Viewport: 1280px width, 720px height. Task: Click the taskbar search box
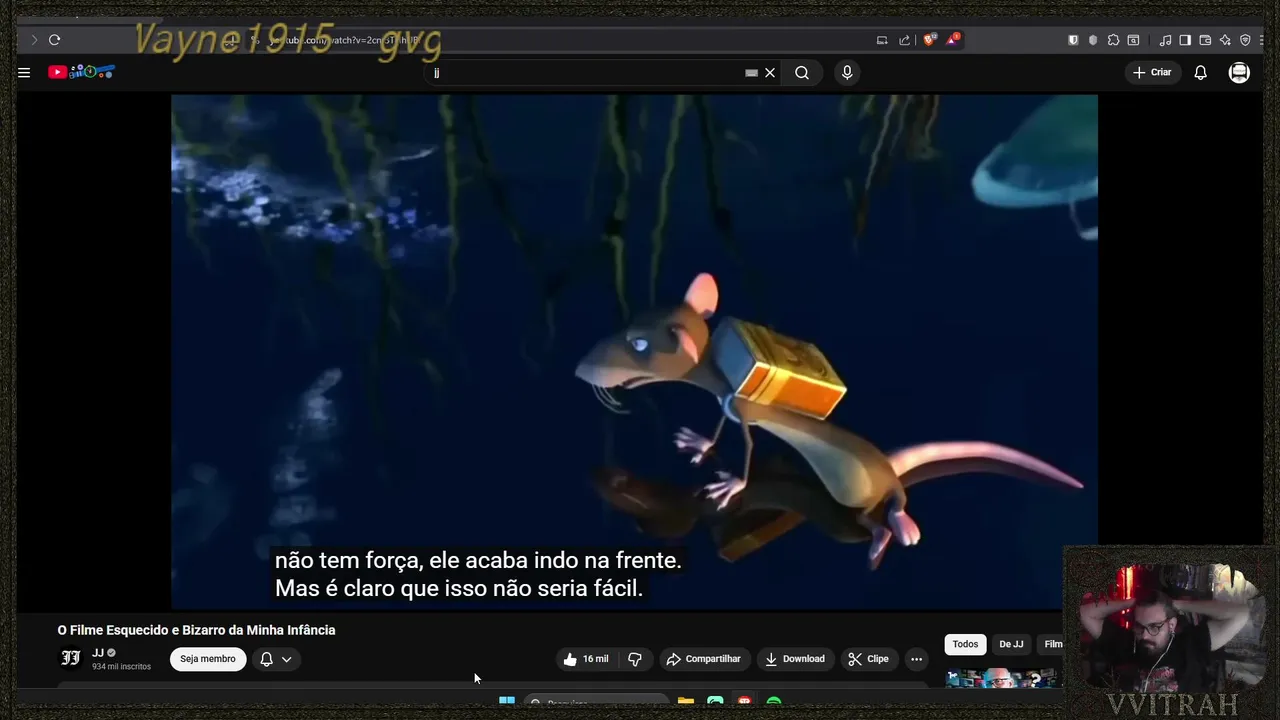pos(596,701)
